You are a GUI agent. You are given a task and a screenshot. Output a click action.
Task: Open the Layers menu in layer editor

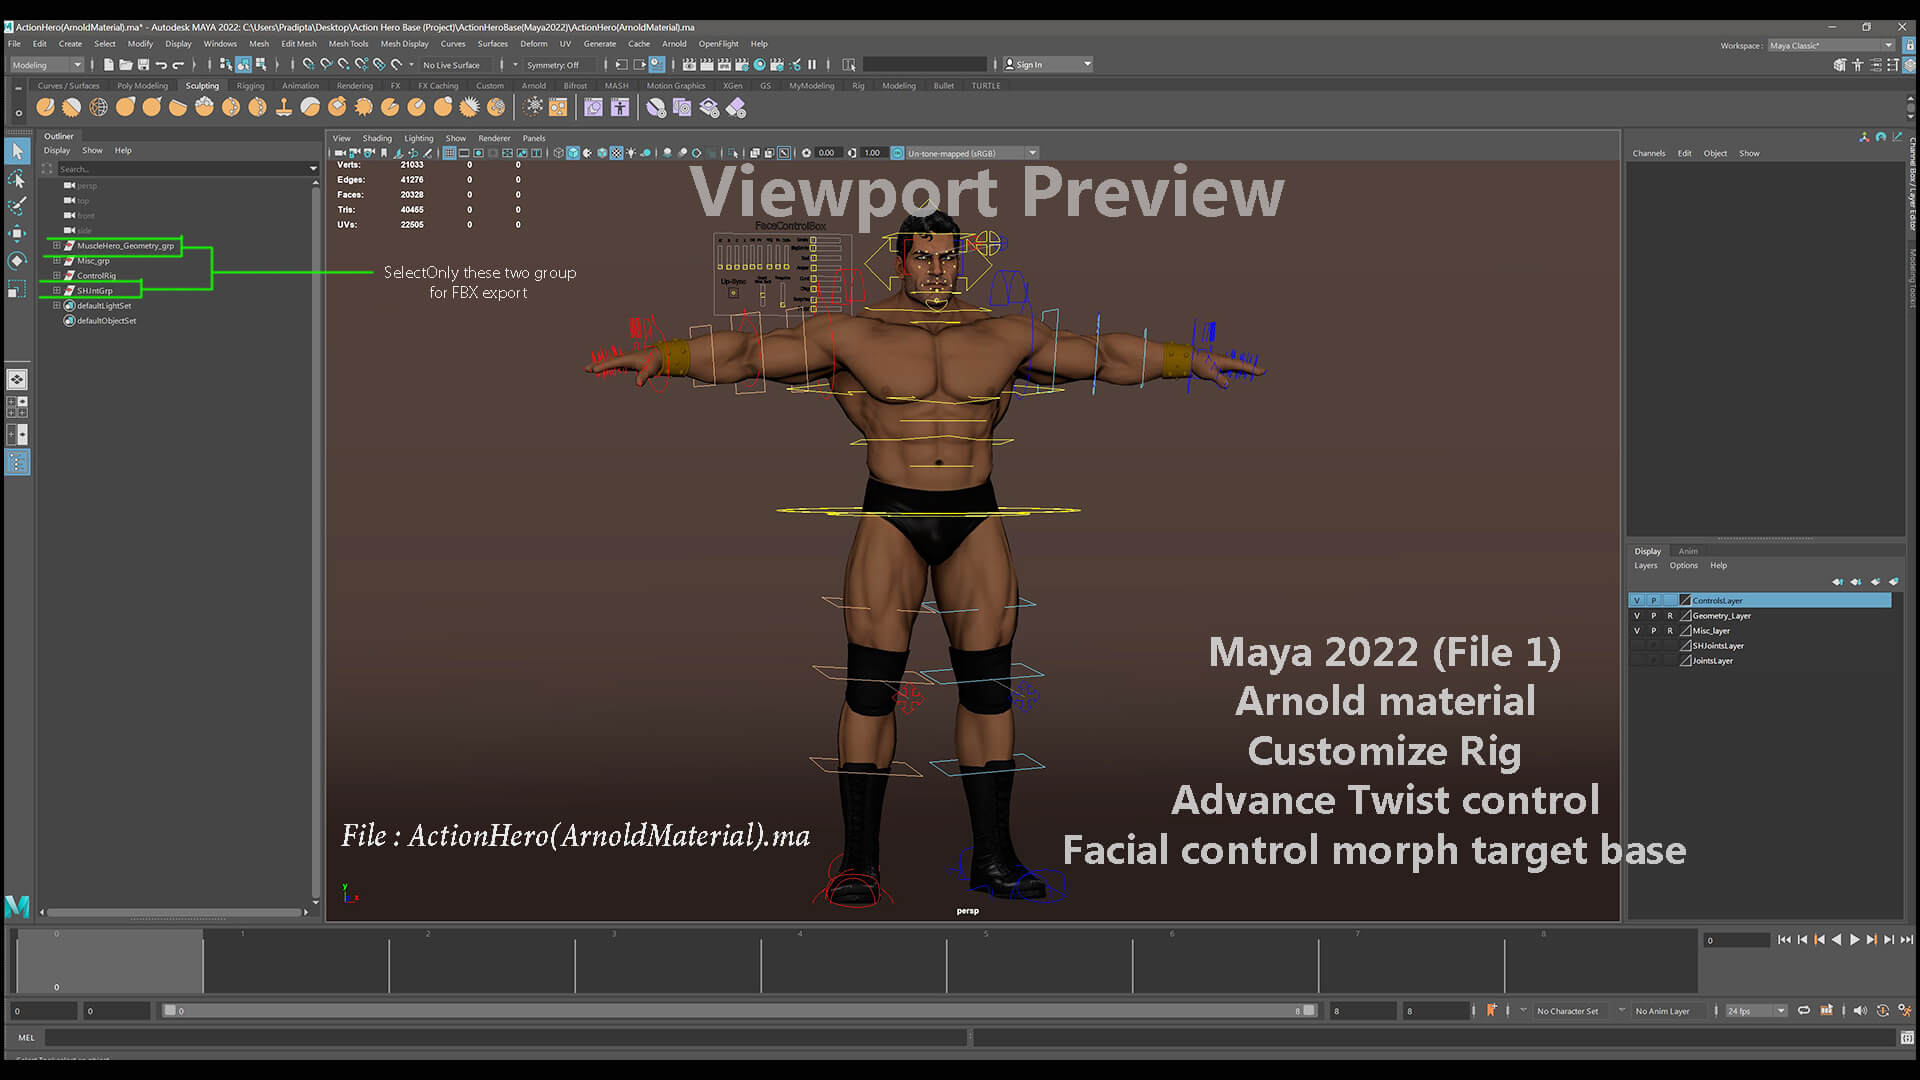[x=1645, y=566]
